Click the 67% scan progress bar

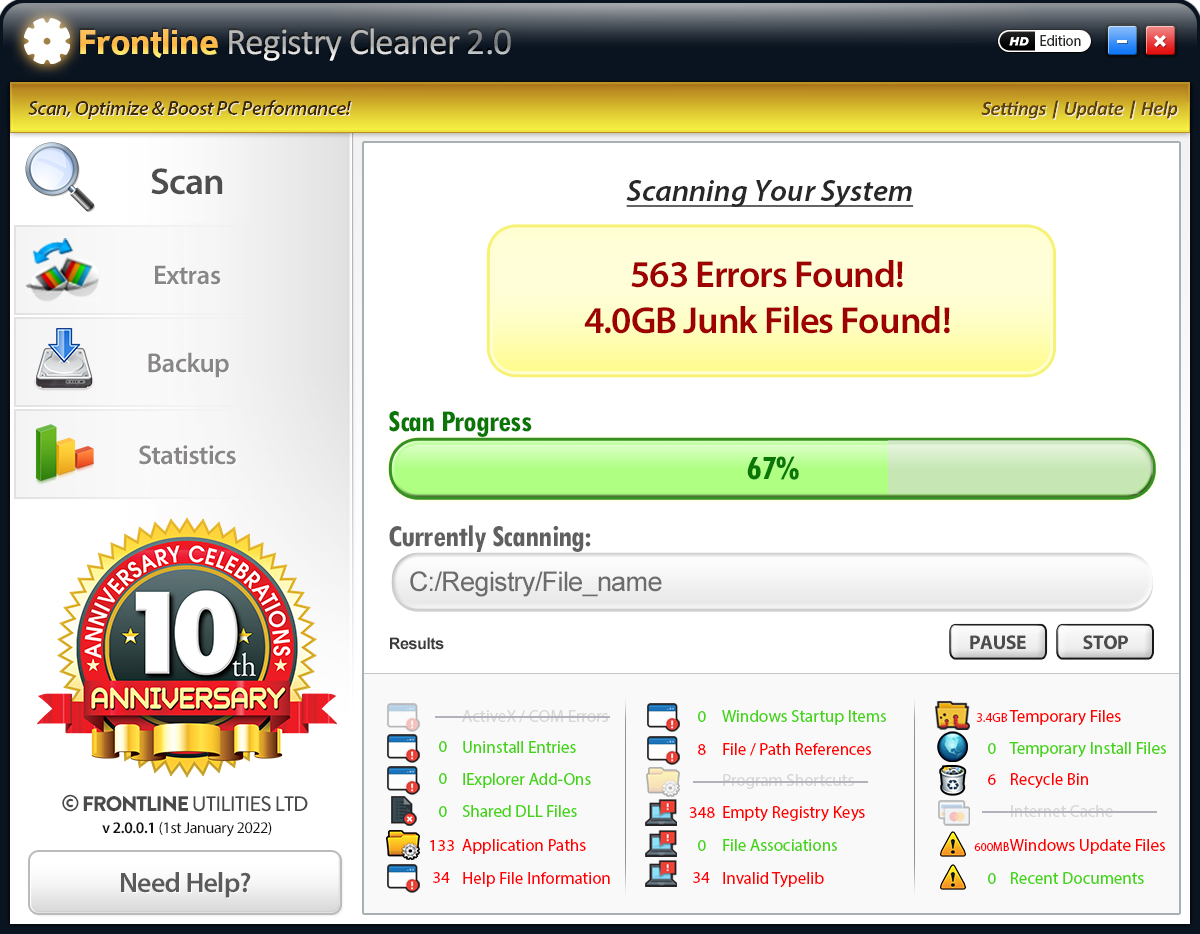(772, 468)
